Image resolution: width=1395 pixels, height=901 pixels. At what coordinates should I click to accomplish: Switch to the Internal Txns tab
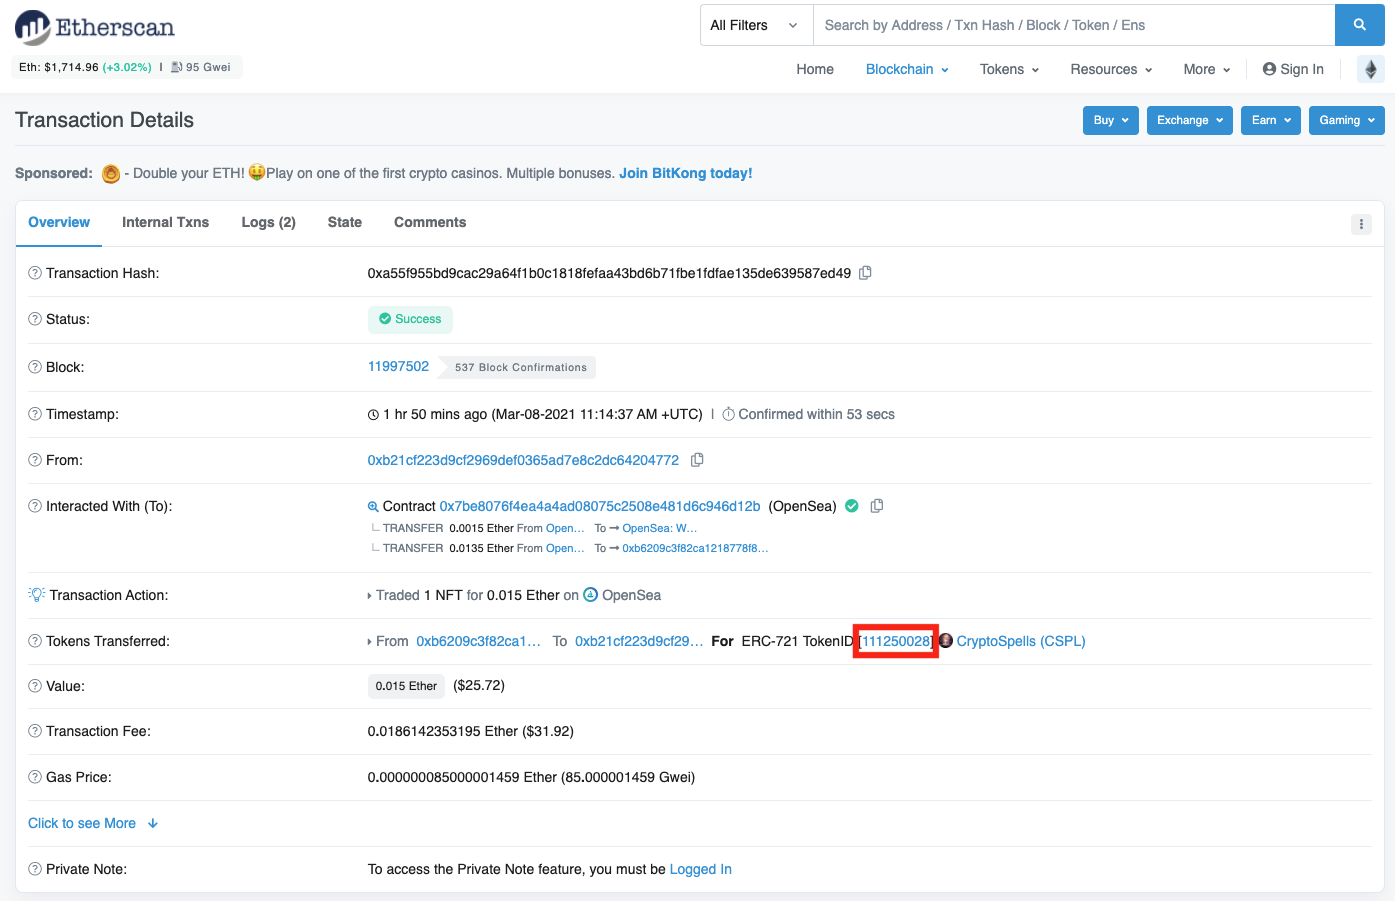[x=165, y=222]
